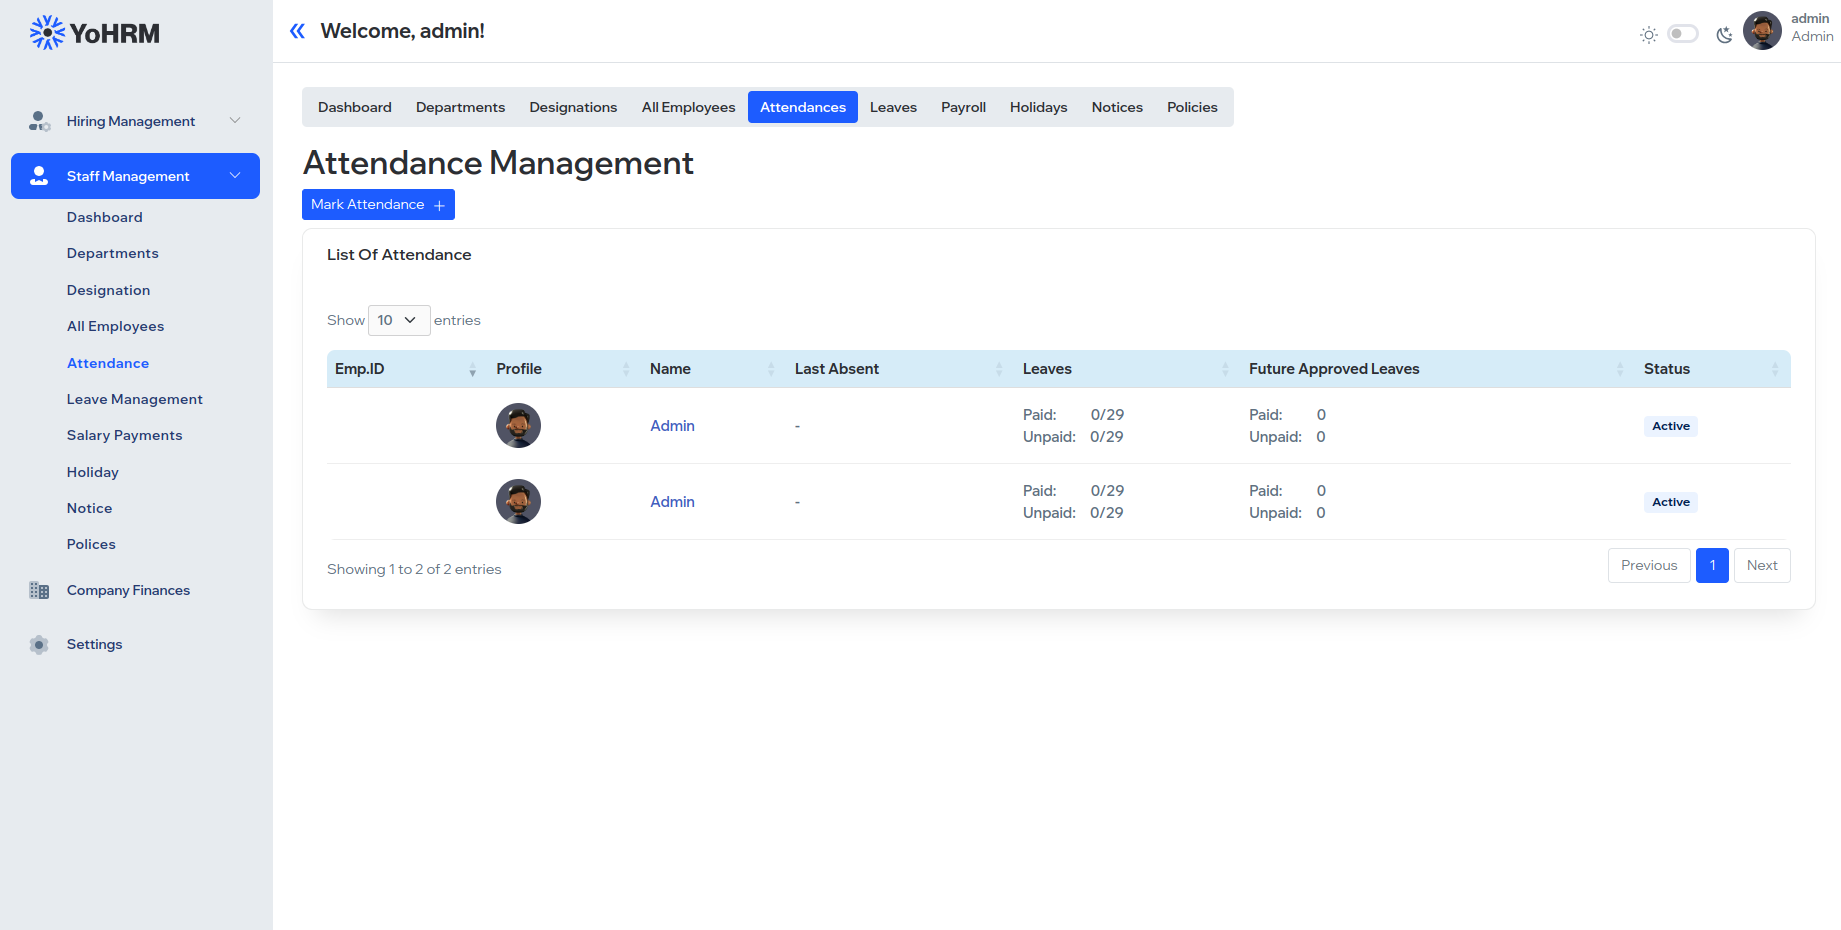Open the Holidays tab
The height and width of the screenshot is (930, 1841).
[1038, 107]
